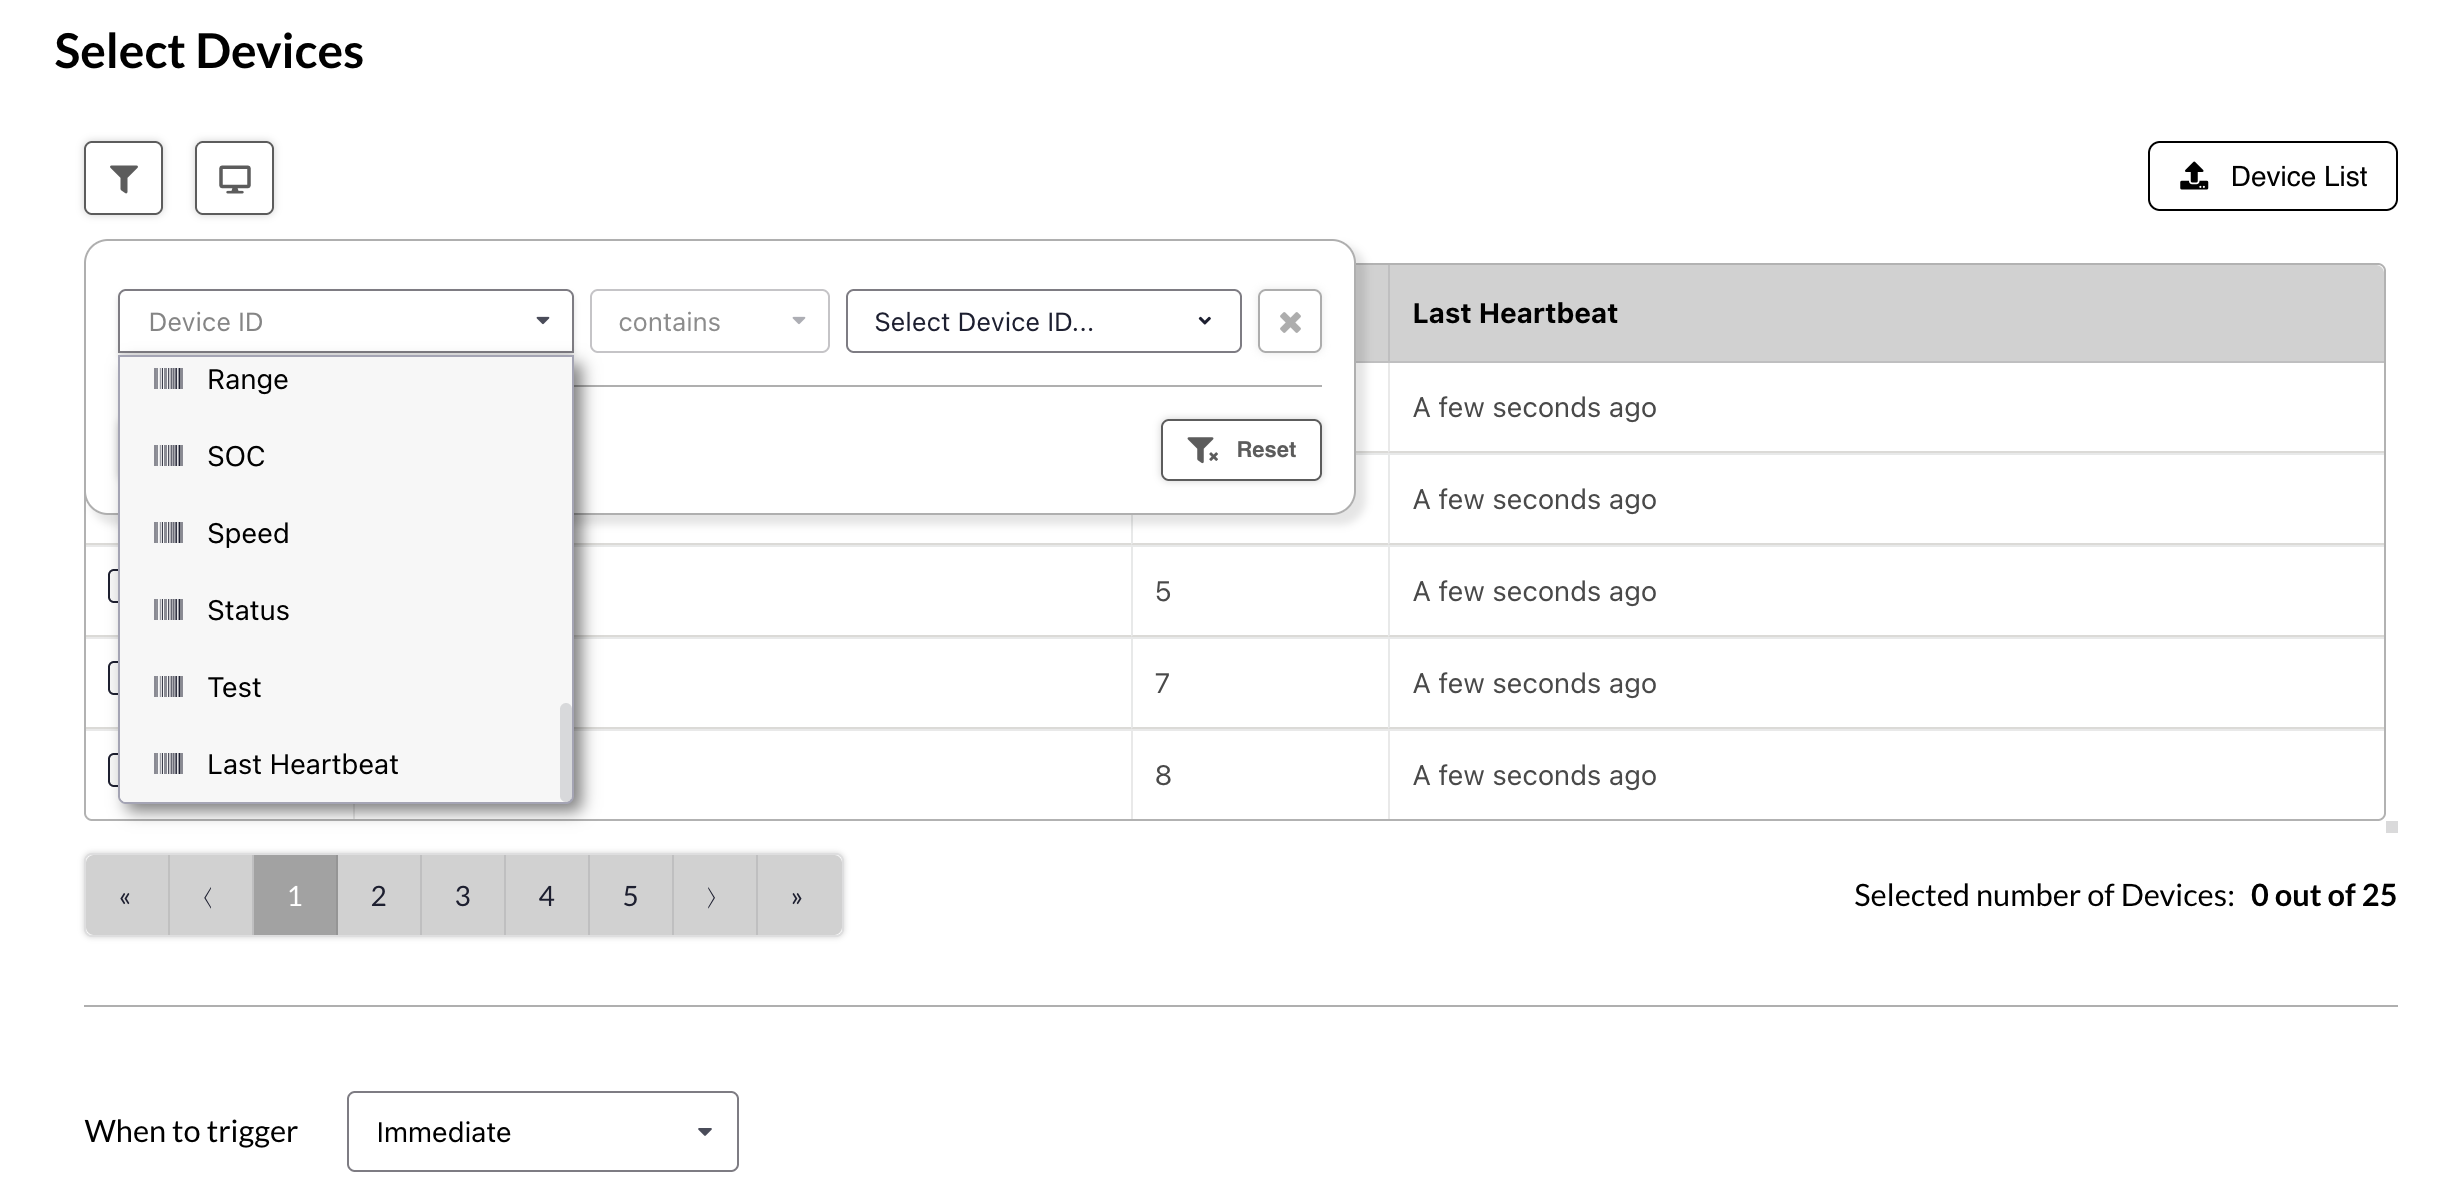
Task: Click the funnel filter icon button
Action: pyautogui.click(x=123, y=178)
